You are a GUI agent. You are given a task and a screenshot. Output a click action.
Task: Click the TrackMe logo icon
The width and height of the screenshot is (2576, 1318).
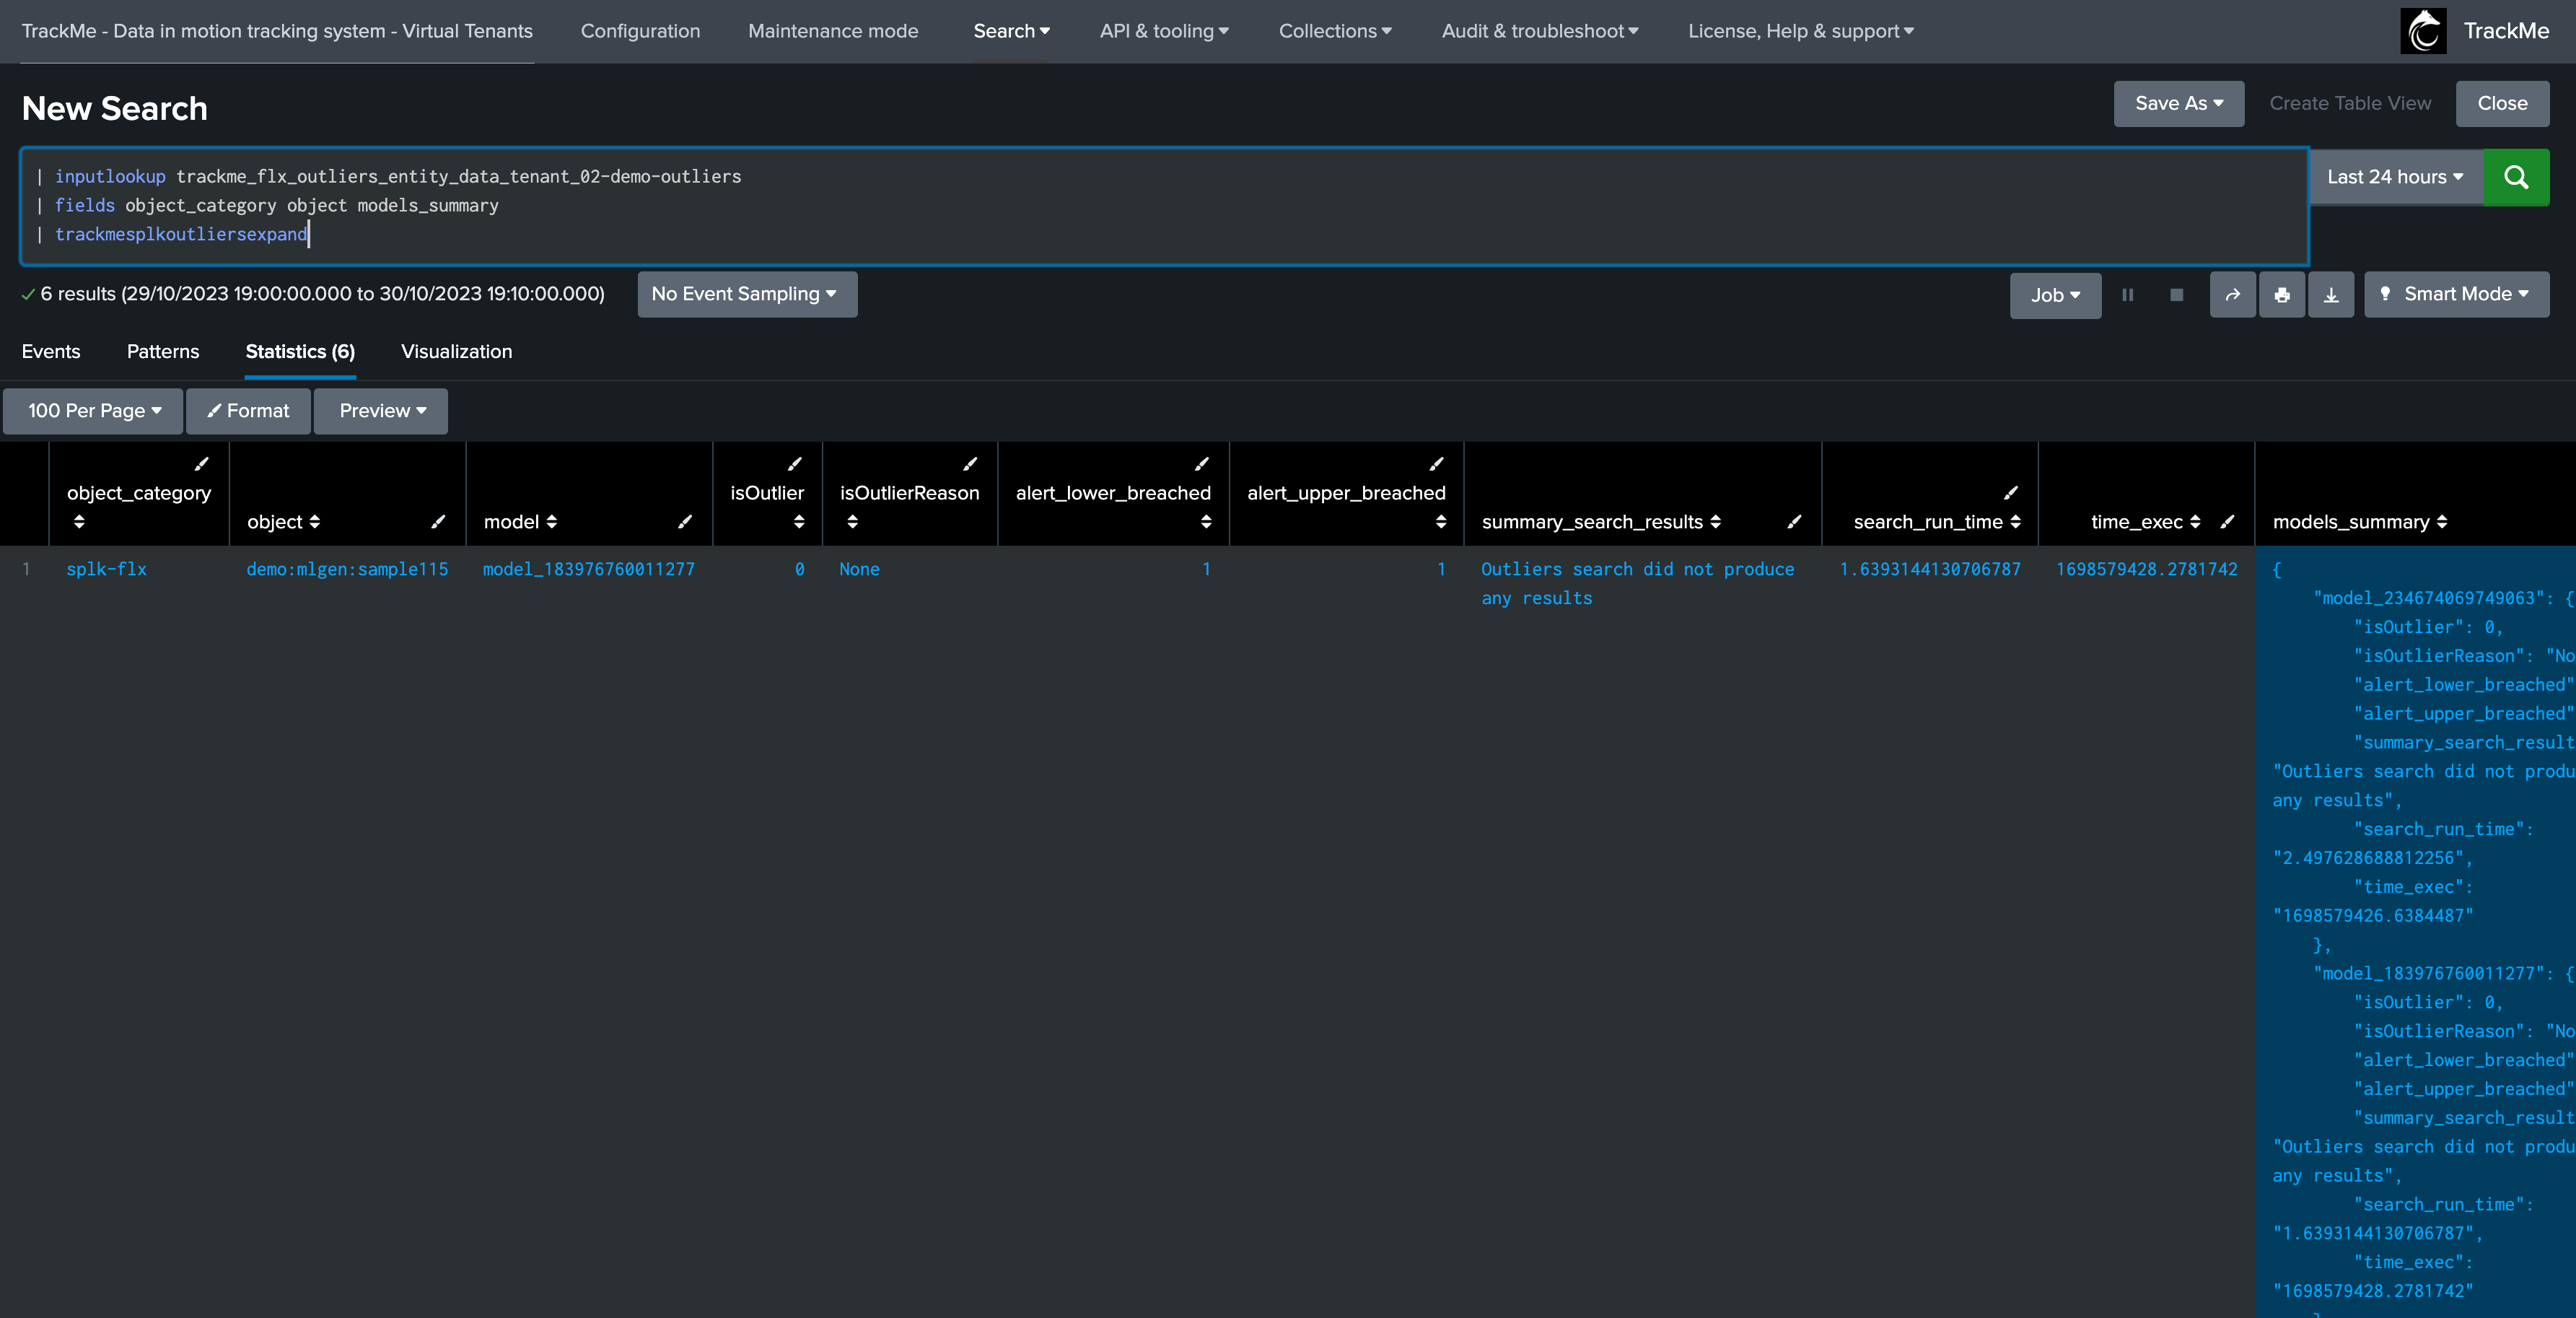pyautogui.click(x=2423, y=31)
